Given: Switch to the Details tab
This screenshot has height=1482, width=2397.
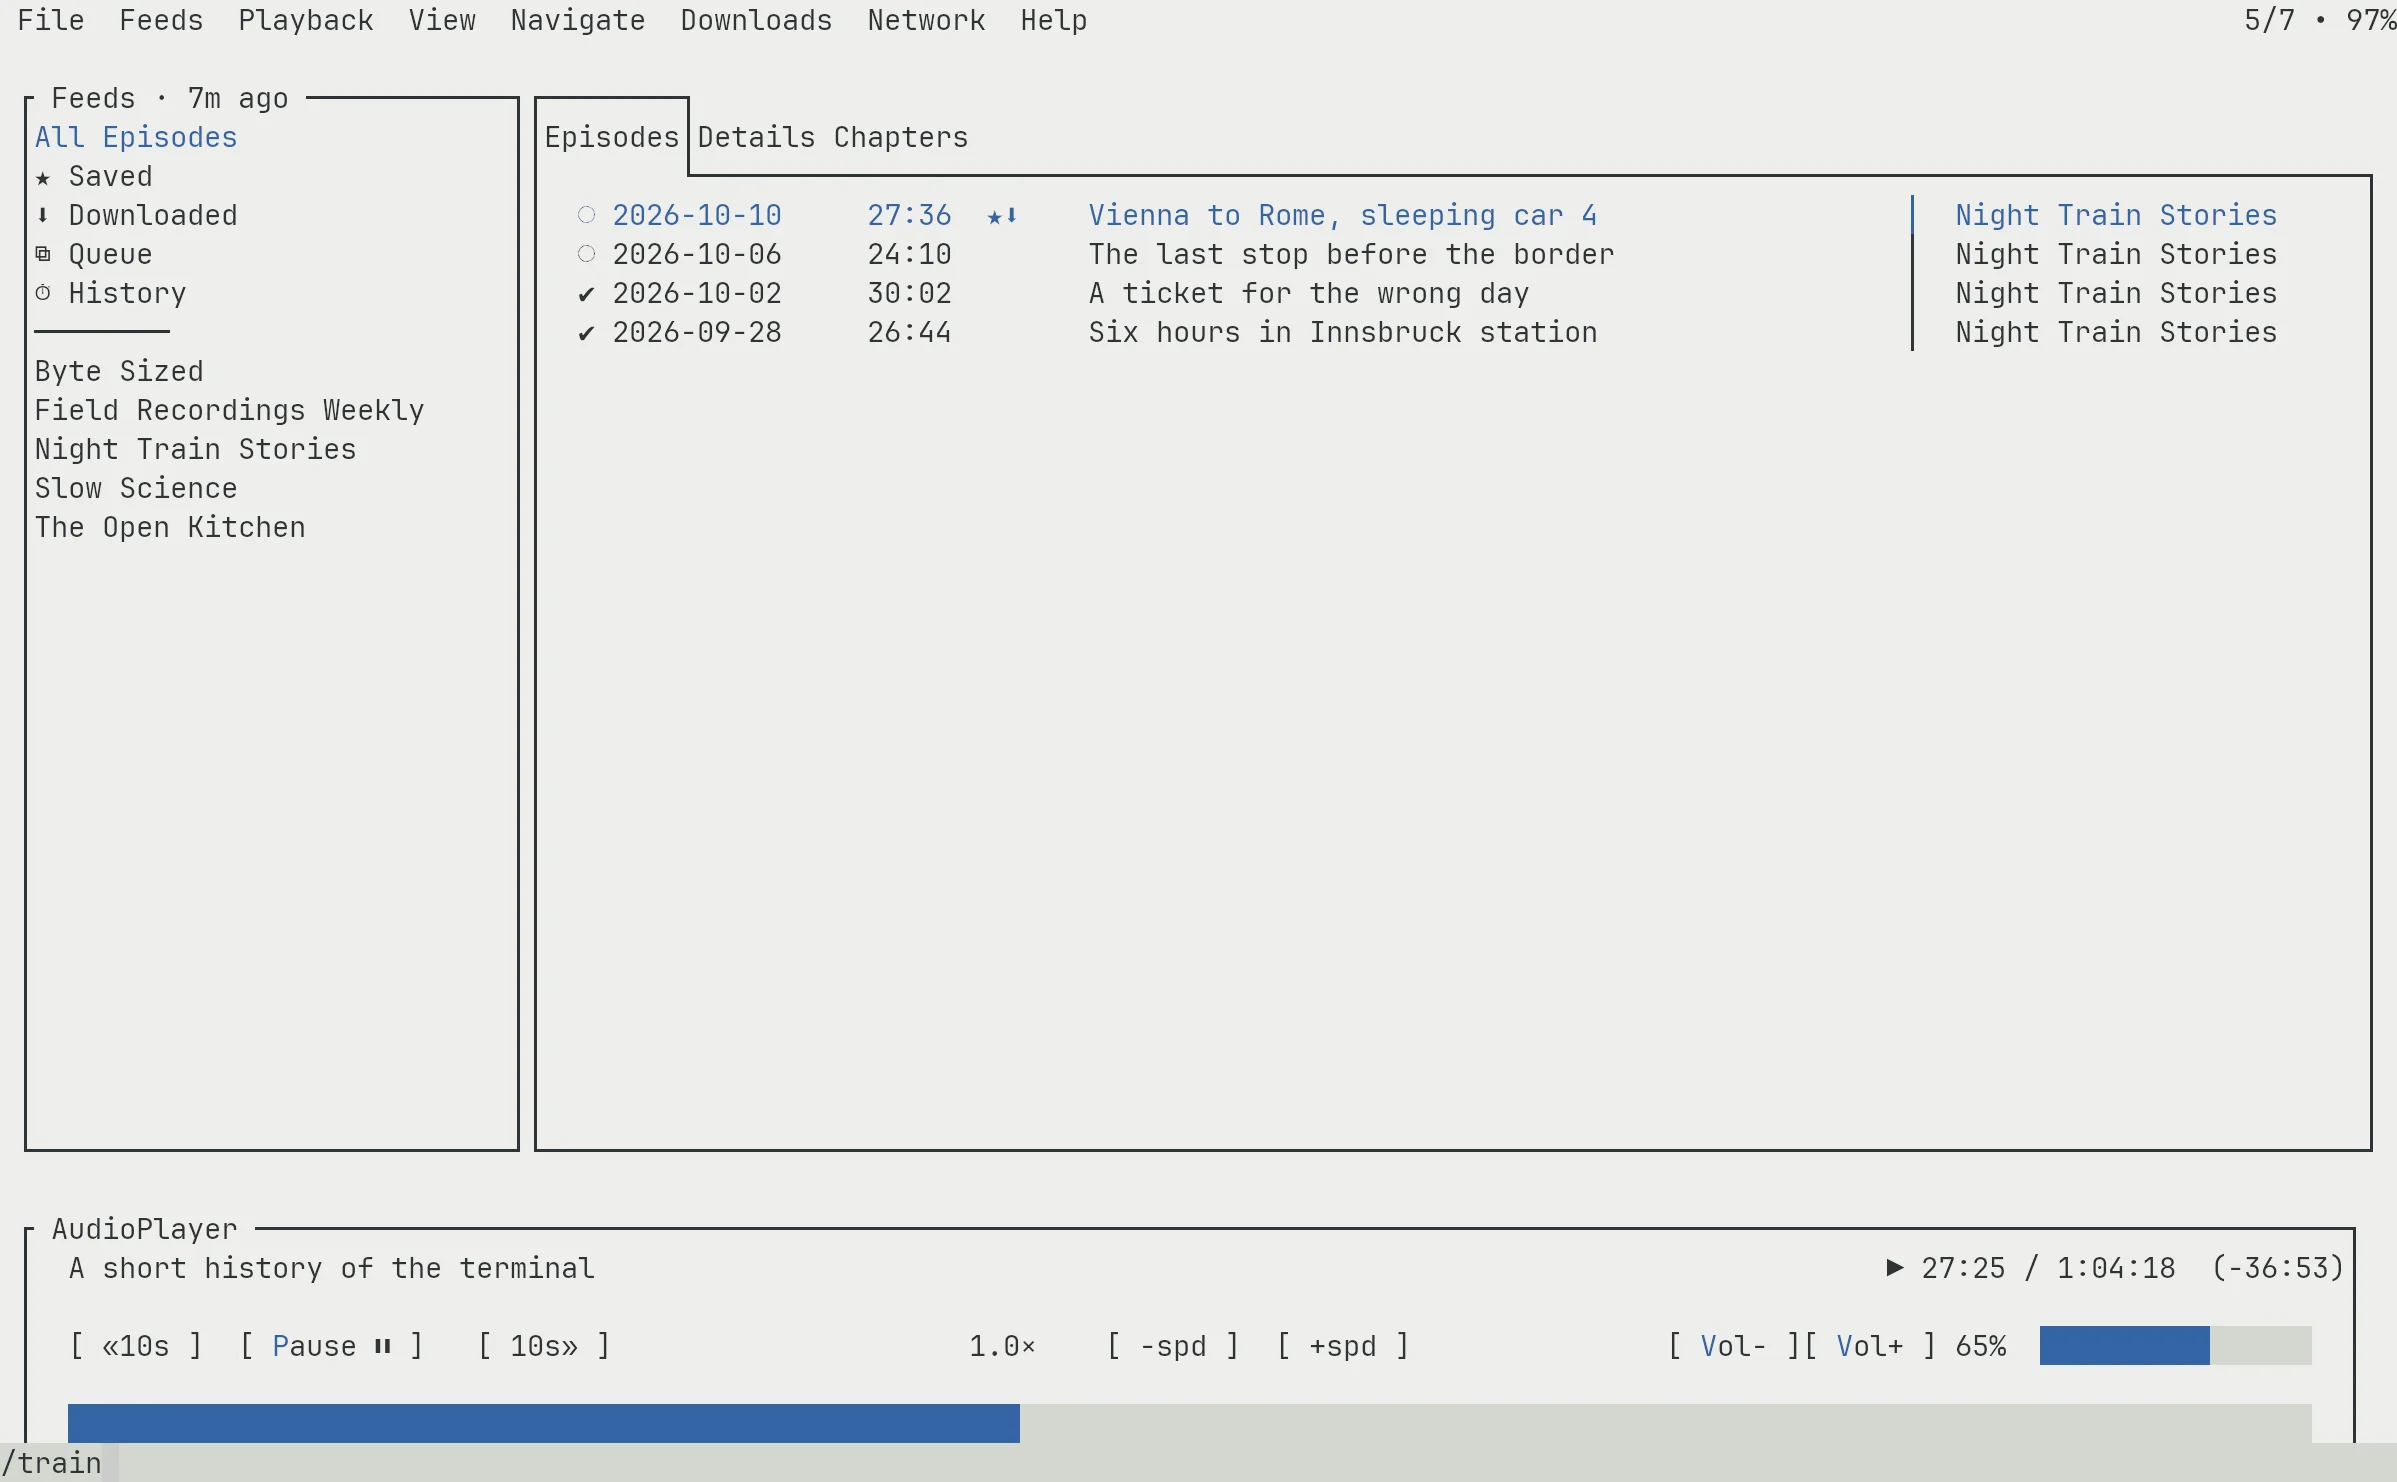Looking at the screenshot, I should (756, 137).
